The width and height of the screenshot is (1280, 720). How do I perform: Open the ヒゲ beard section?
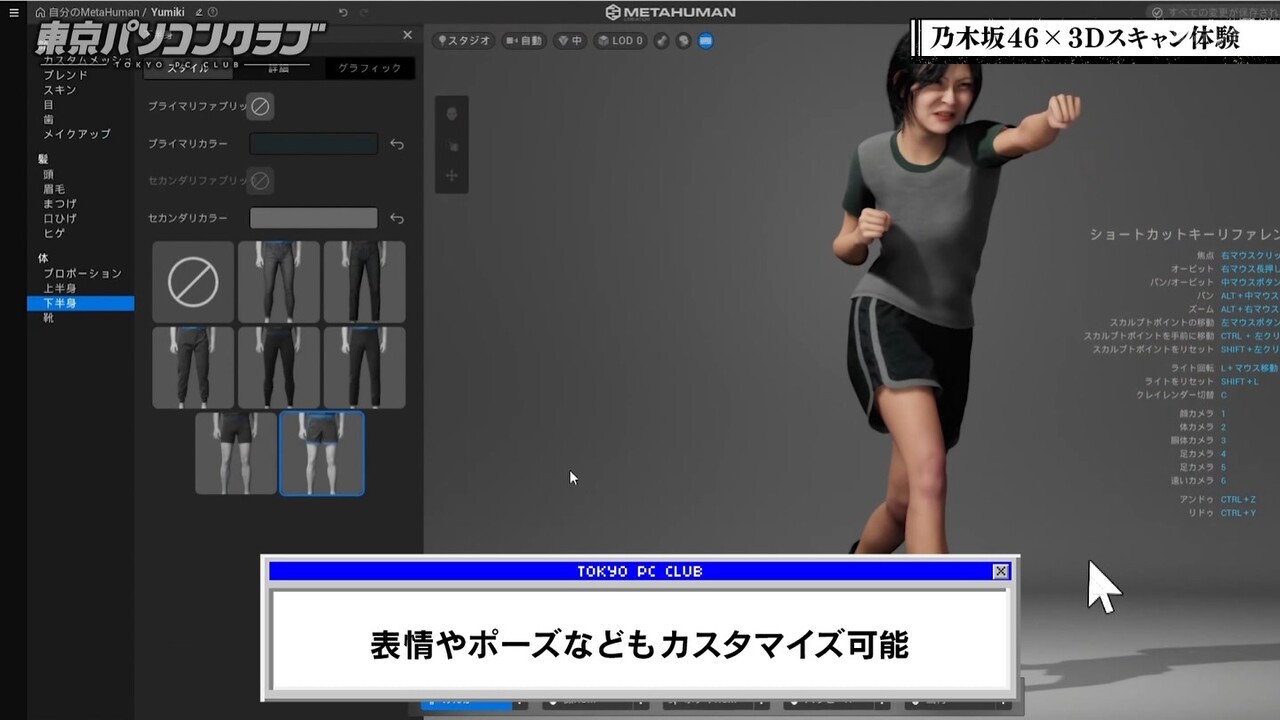(54, 233)
